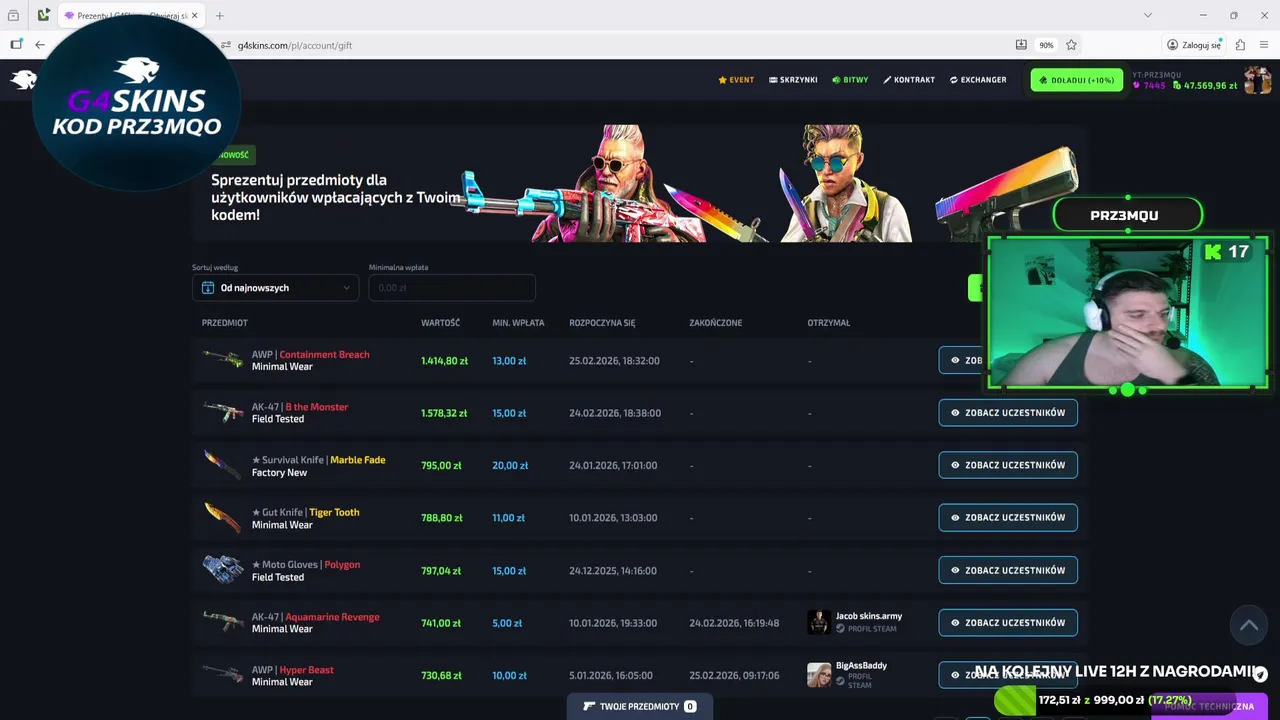View participants for Survival Knife Marble Fade

click(1008, 465)
